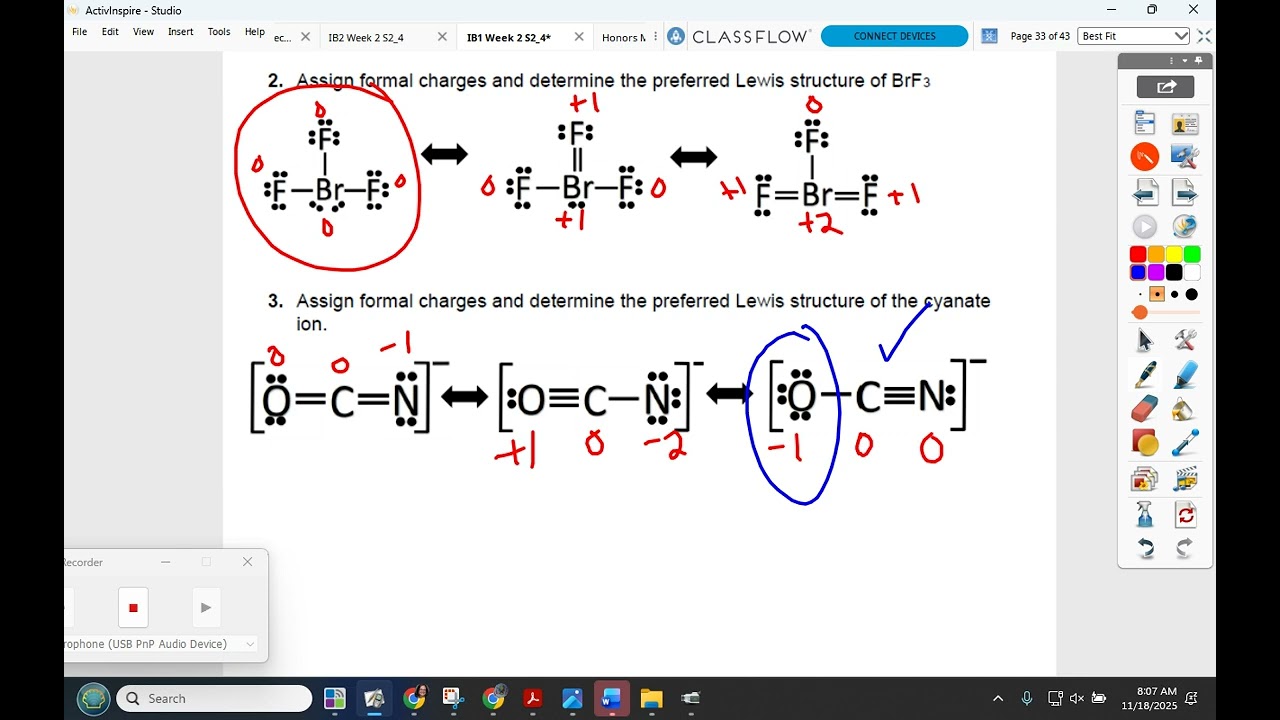The image size is (1280, 720).
Task: Open the Desktop Tools icon
Action: pos(1185,157)
